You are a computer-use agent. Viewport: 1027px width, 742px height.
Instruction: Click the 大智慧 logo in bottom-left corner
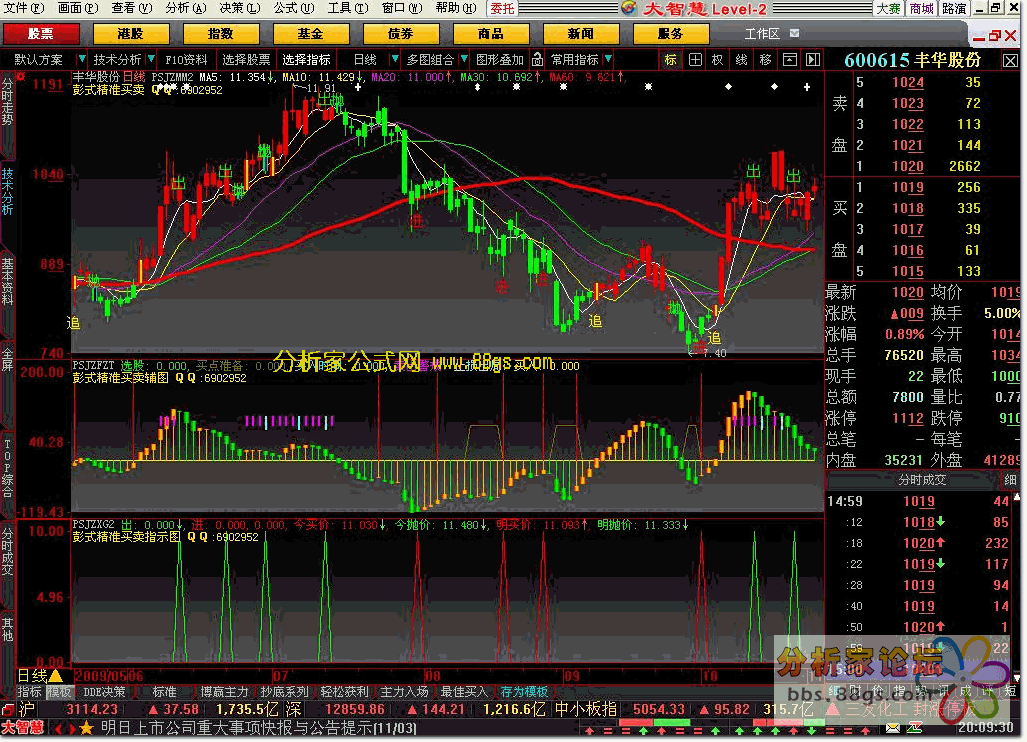tap(22, 728)
